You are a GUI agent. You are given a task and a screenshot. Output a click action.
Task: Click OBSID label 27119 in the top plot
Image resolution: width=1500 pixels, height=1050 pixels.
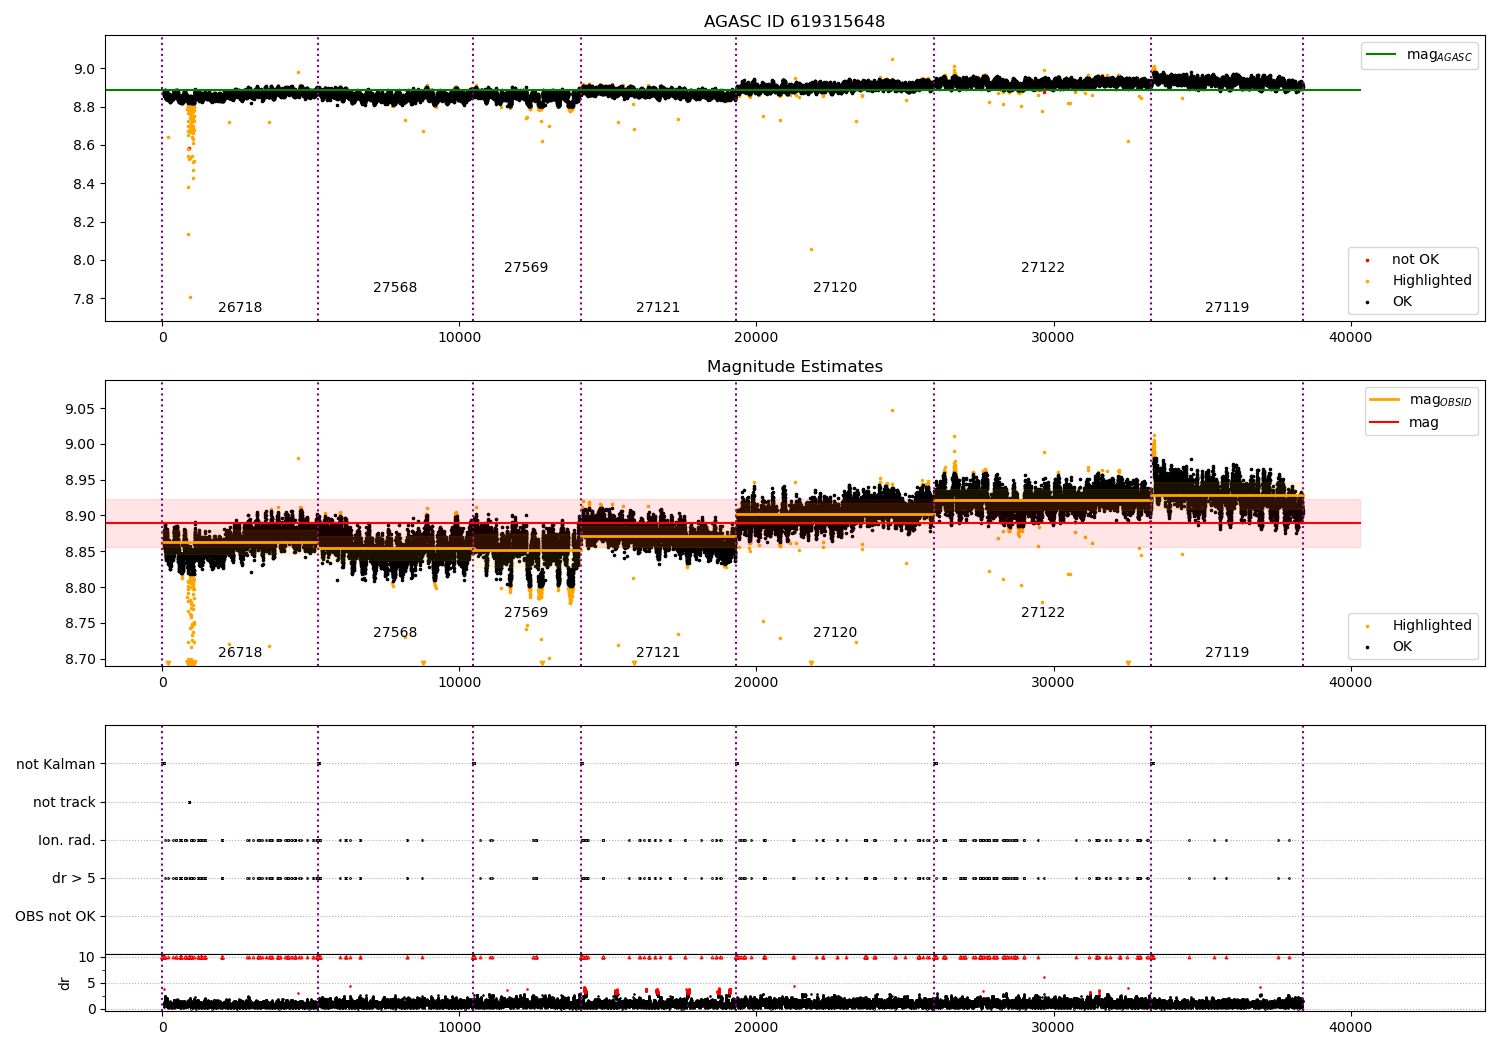coord(1227,308)
